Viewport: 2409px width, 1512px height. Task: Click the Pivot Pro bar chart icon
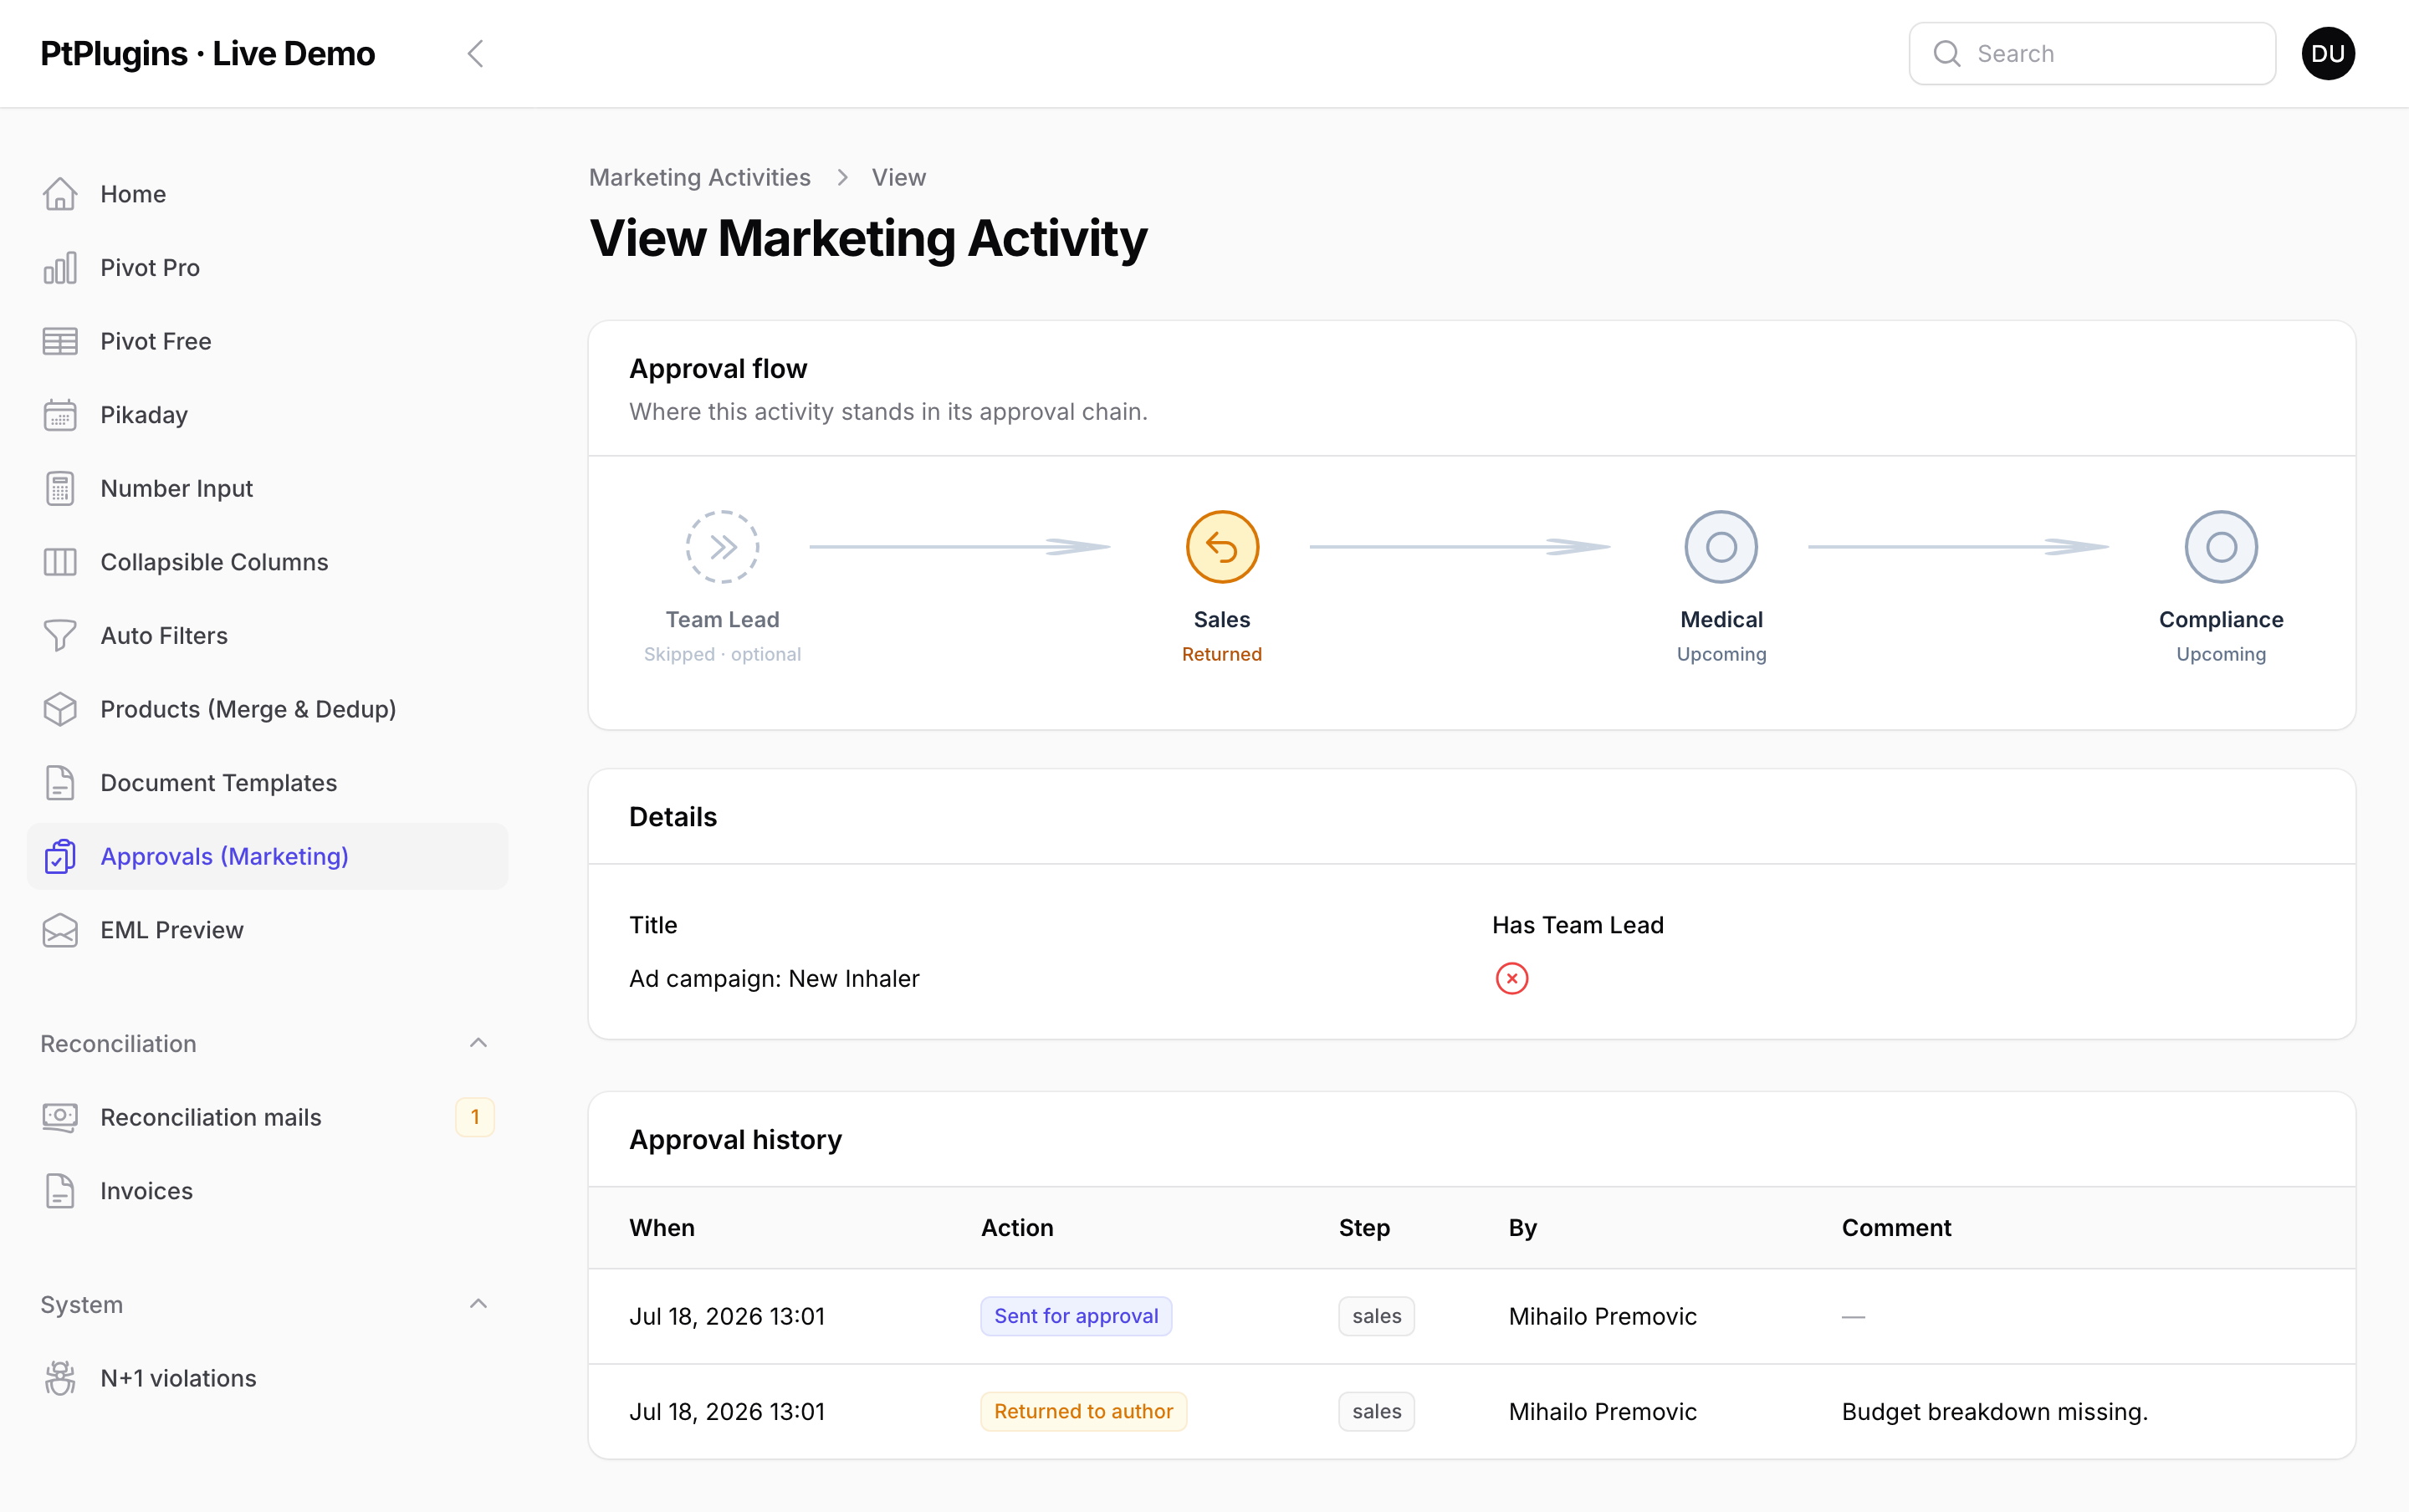(60, 268)
